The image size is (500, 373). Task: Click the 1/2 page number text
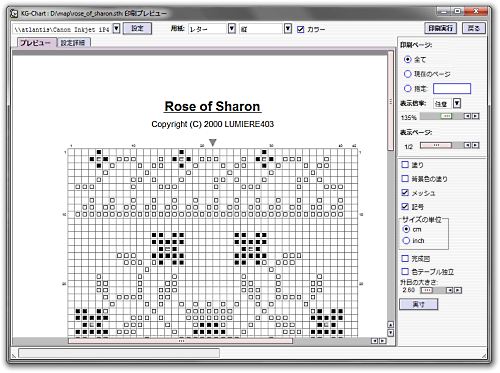[408, 146]
